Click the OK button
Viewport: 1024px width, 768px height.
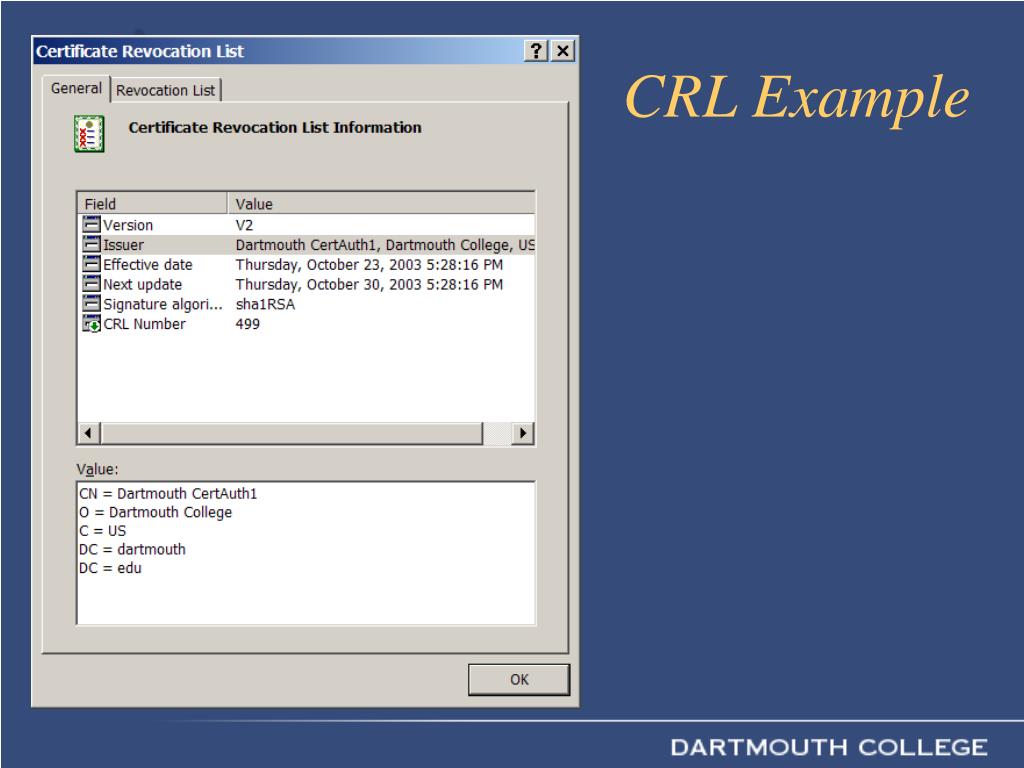pos(519,679)
